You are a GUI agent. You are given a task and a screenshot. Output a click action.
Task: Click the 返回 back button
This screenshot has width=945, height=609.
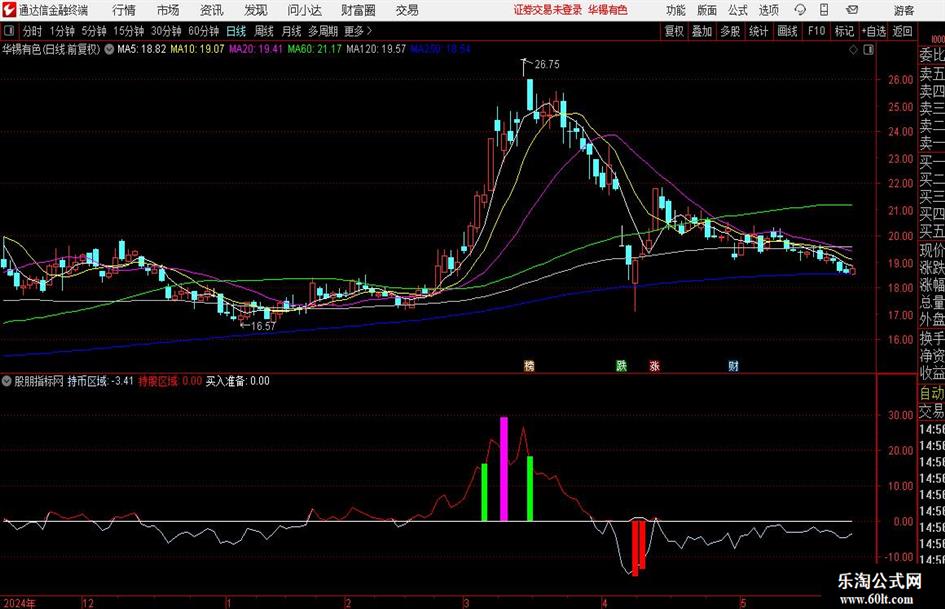pos(902,31)
